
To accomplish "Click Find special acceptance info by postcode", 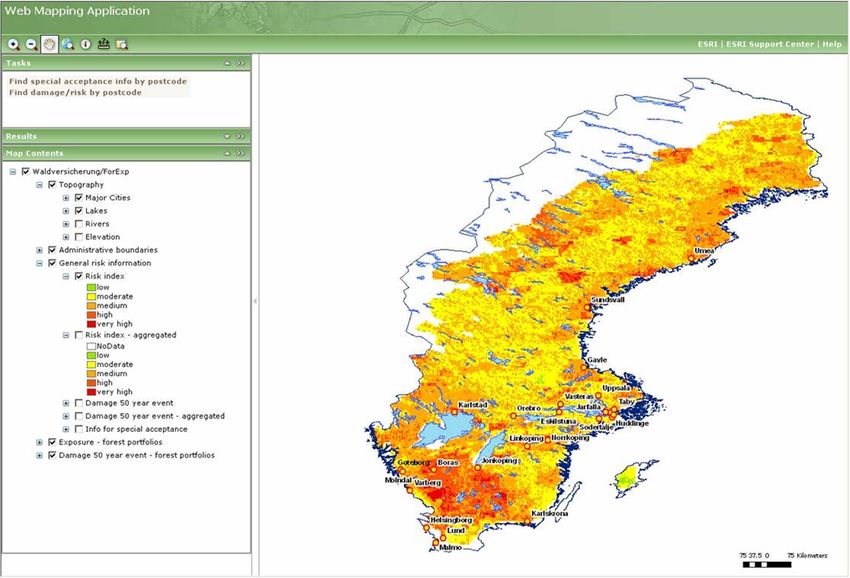I will [x=97, y=81].
